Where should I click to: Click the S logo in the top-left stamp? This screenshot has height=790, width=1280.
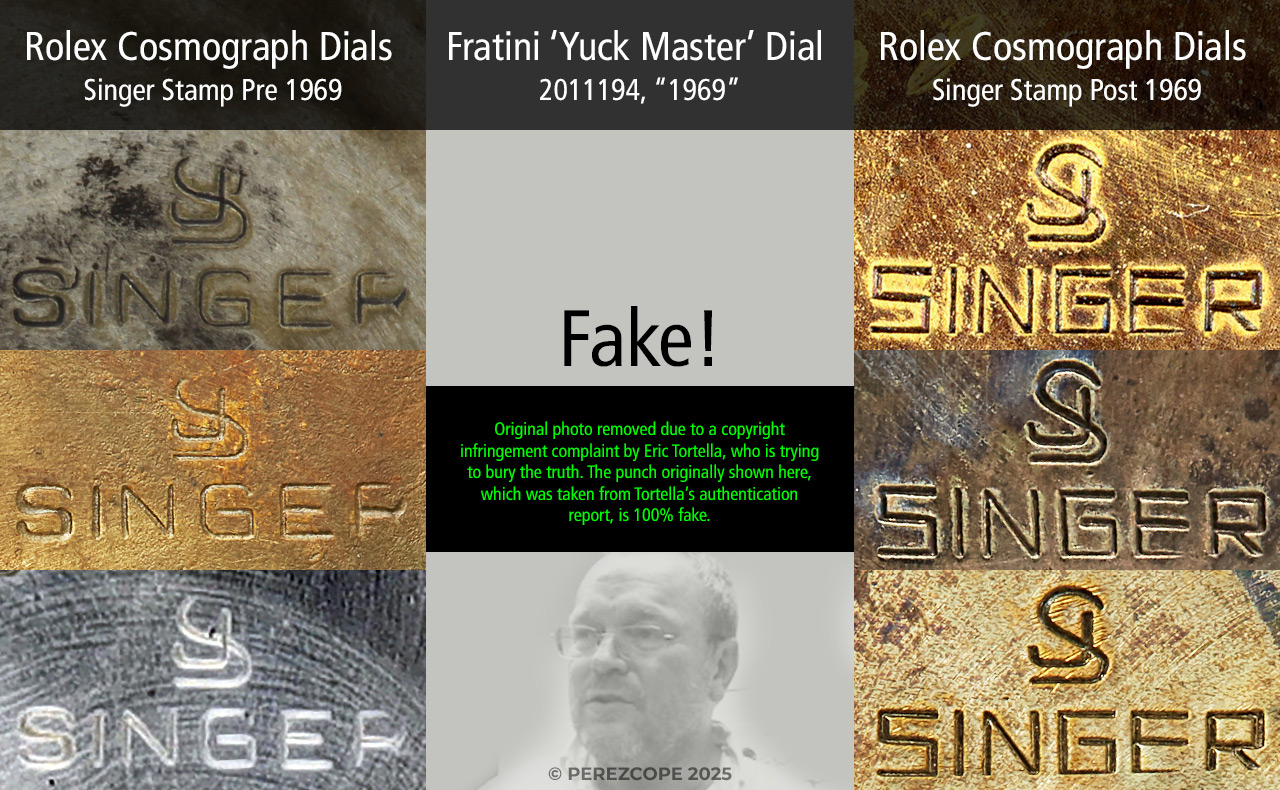pos(210,200)
